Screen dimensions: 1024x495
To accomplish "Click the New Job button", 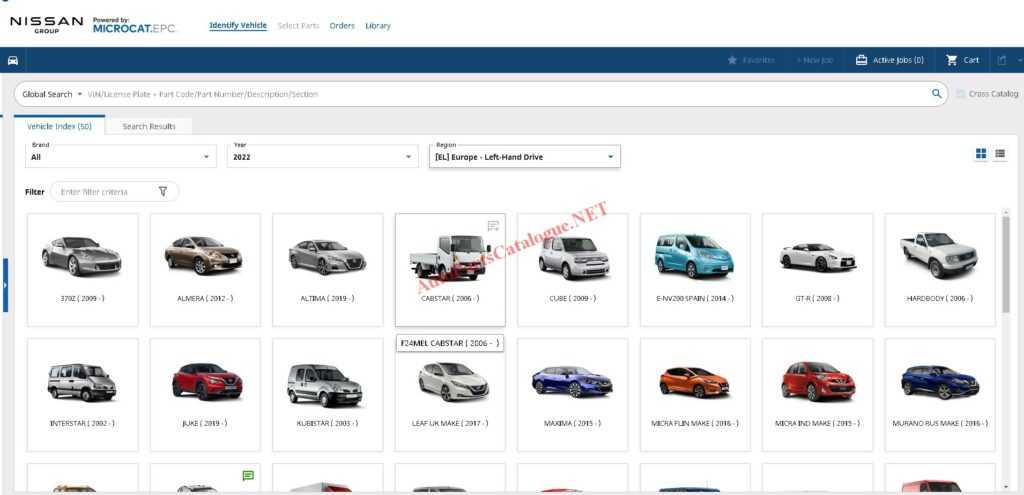I will [x=815, y=60].
